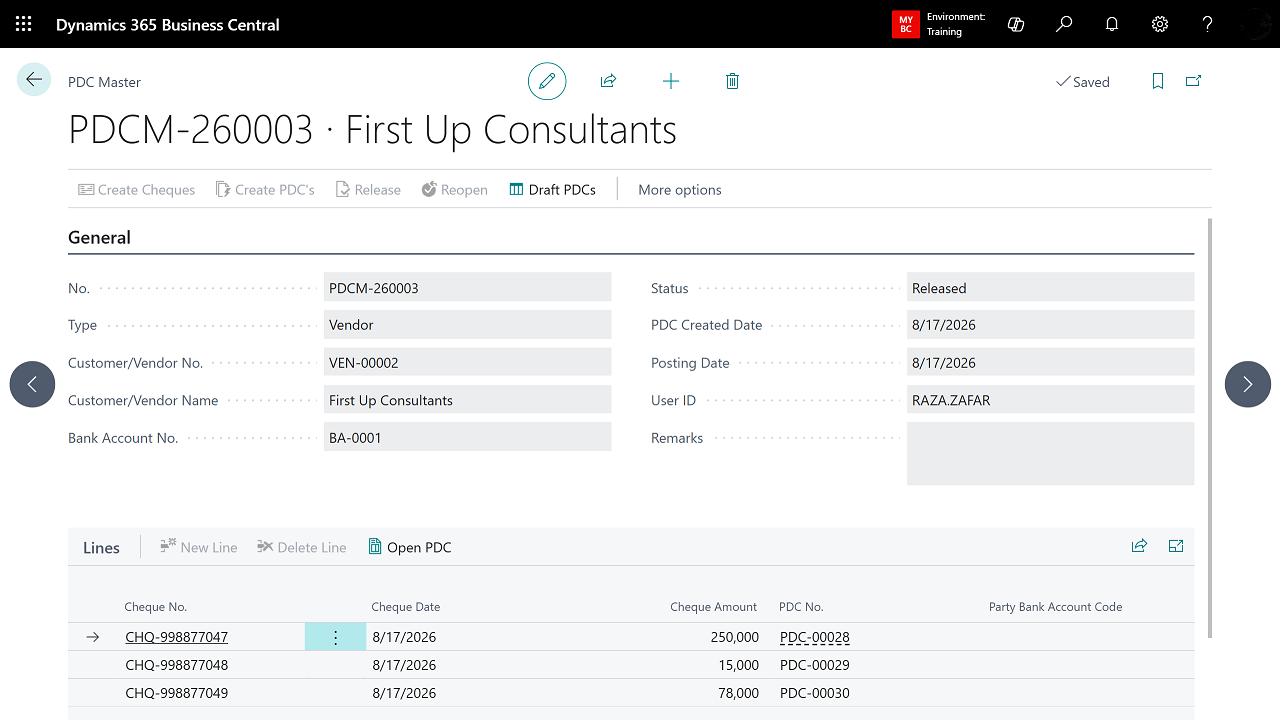This screenshot has height=720, width=1280.
Task: Click Create Cheques action
Action: point(137,189)
